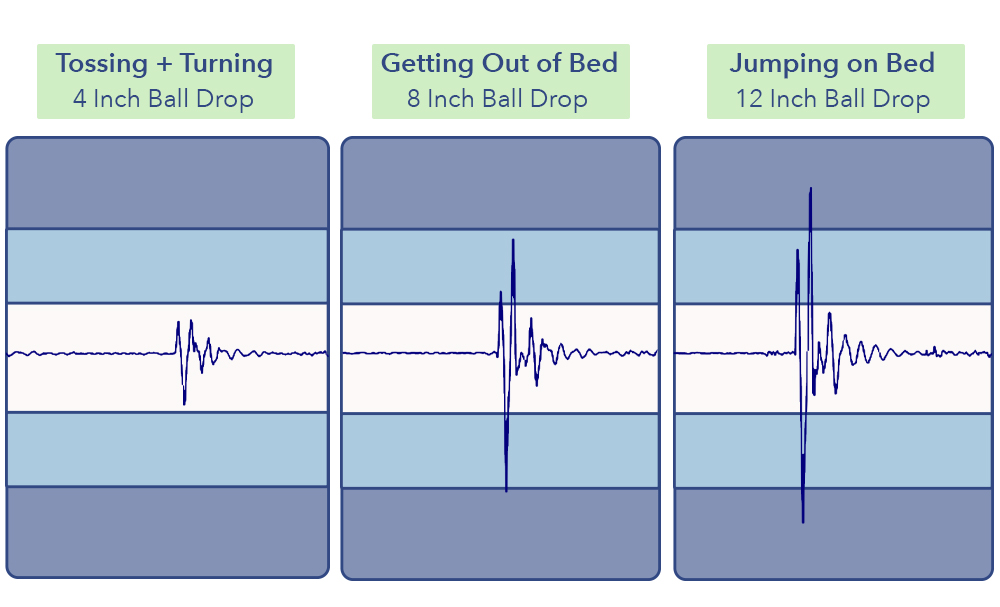
Task: Click the bottom dark band of Jumping chart
Action: coord(834,534)
